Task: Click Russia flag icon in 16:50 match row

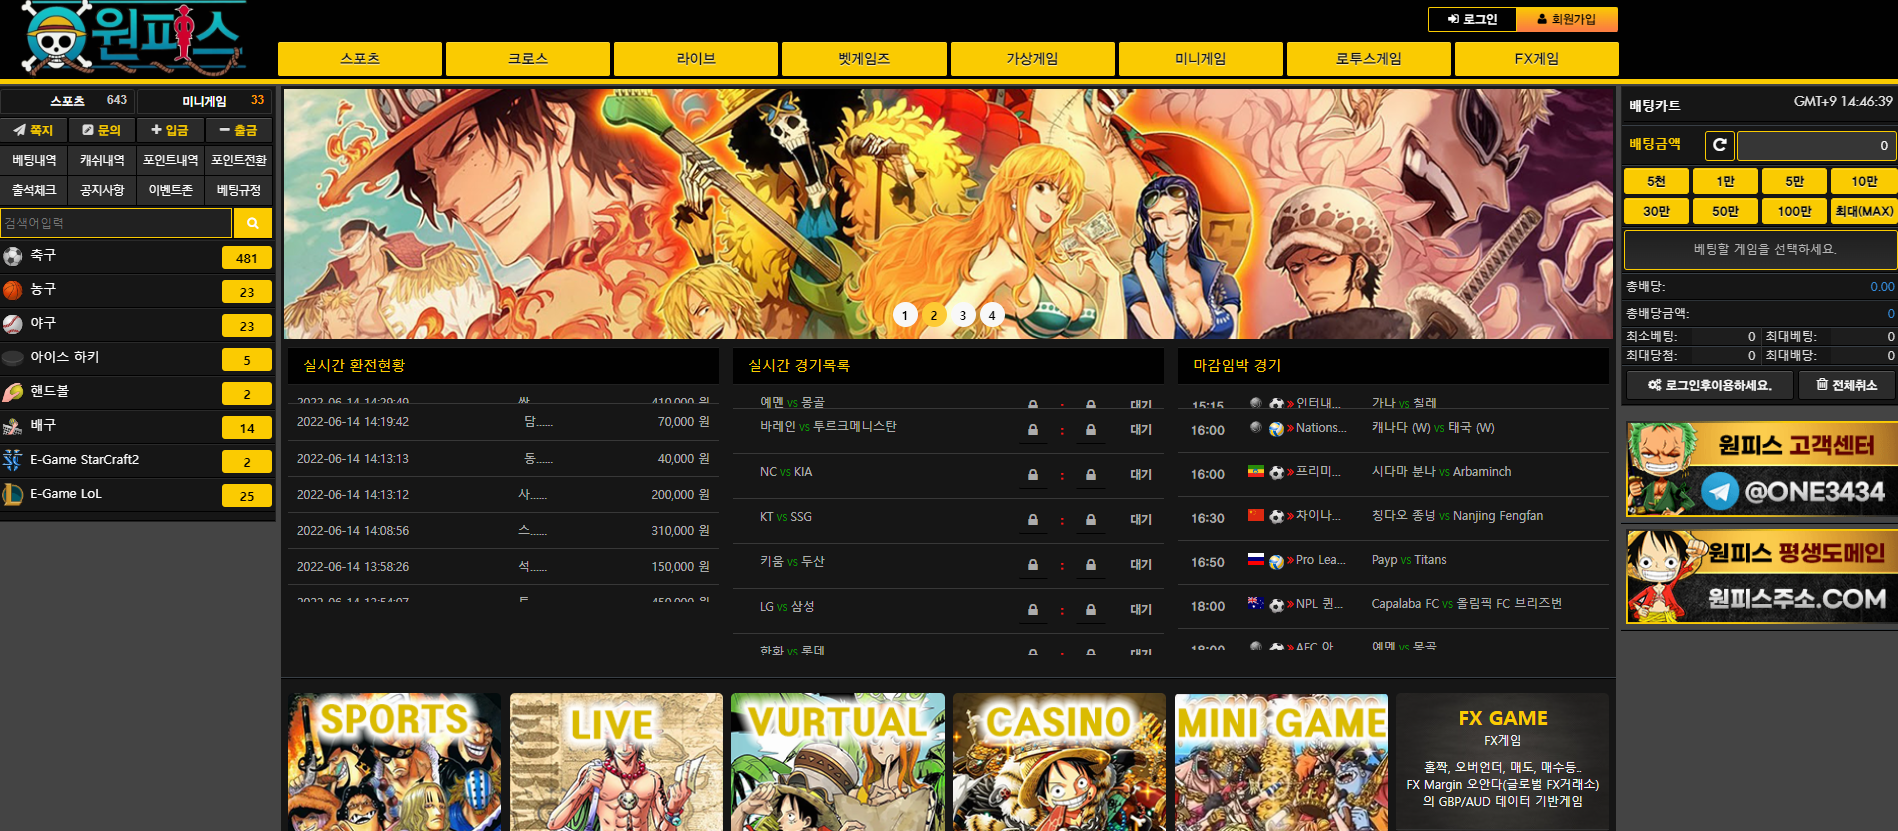Action: tap(1255, 559)
